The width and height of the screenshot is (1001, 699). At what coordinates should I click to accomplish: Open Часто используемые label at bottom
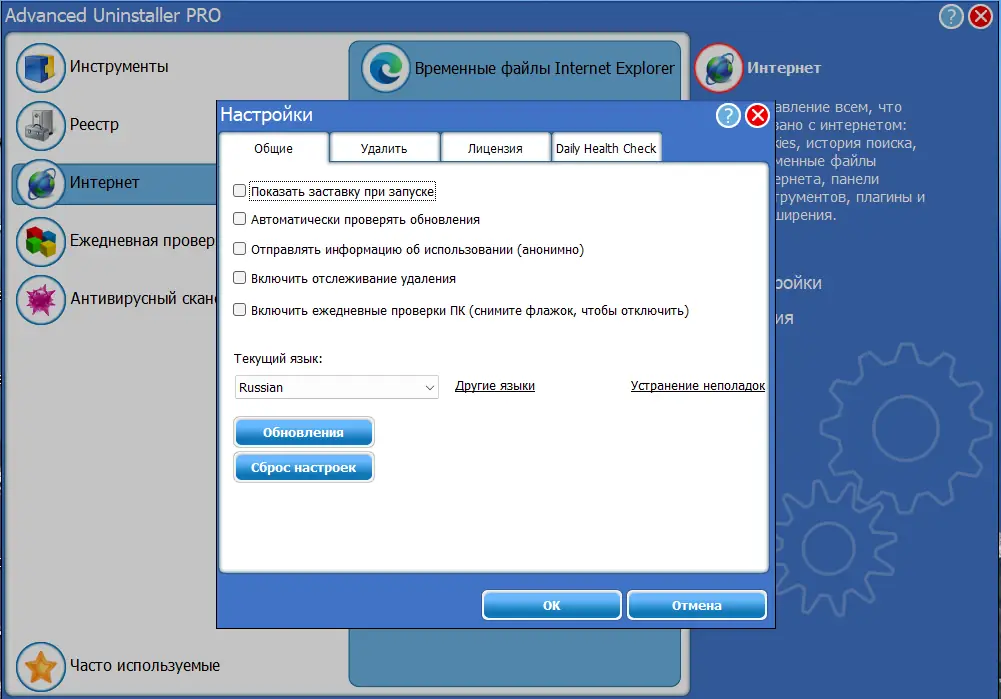[x=145, y=665]
